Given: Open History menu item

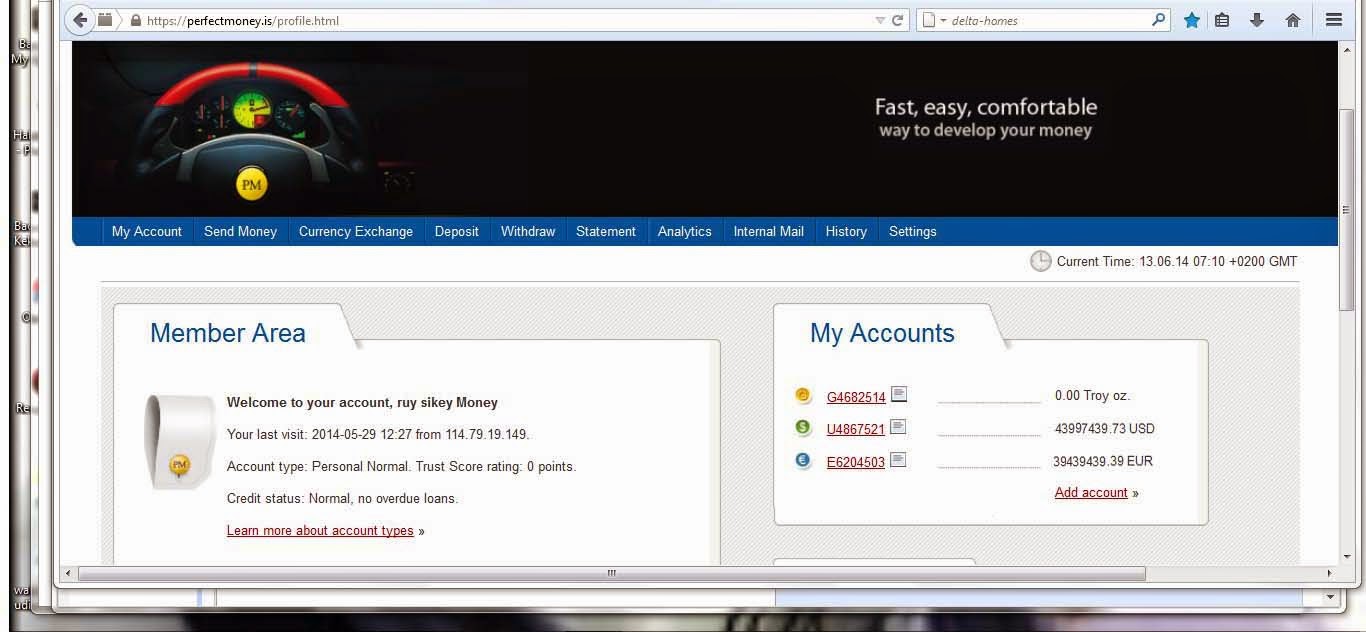Looking at the screenshot, I should pos(846,231).
